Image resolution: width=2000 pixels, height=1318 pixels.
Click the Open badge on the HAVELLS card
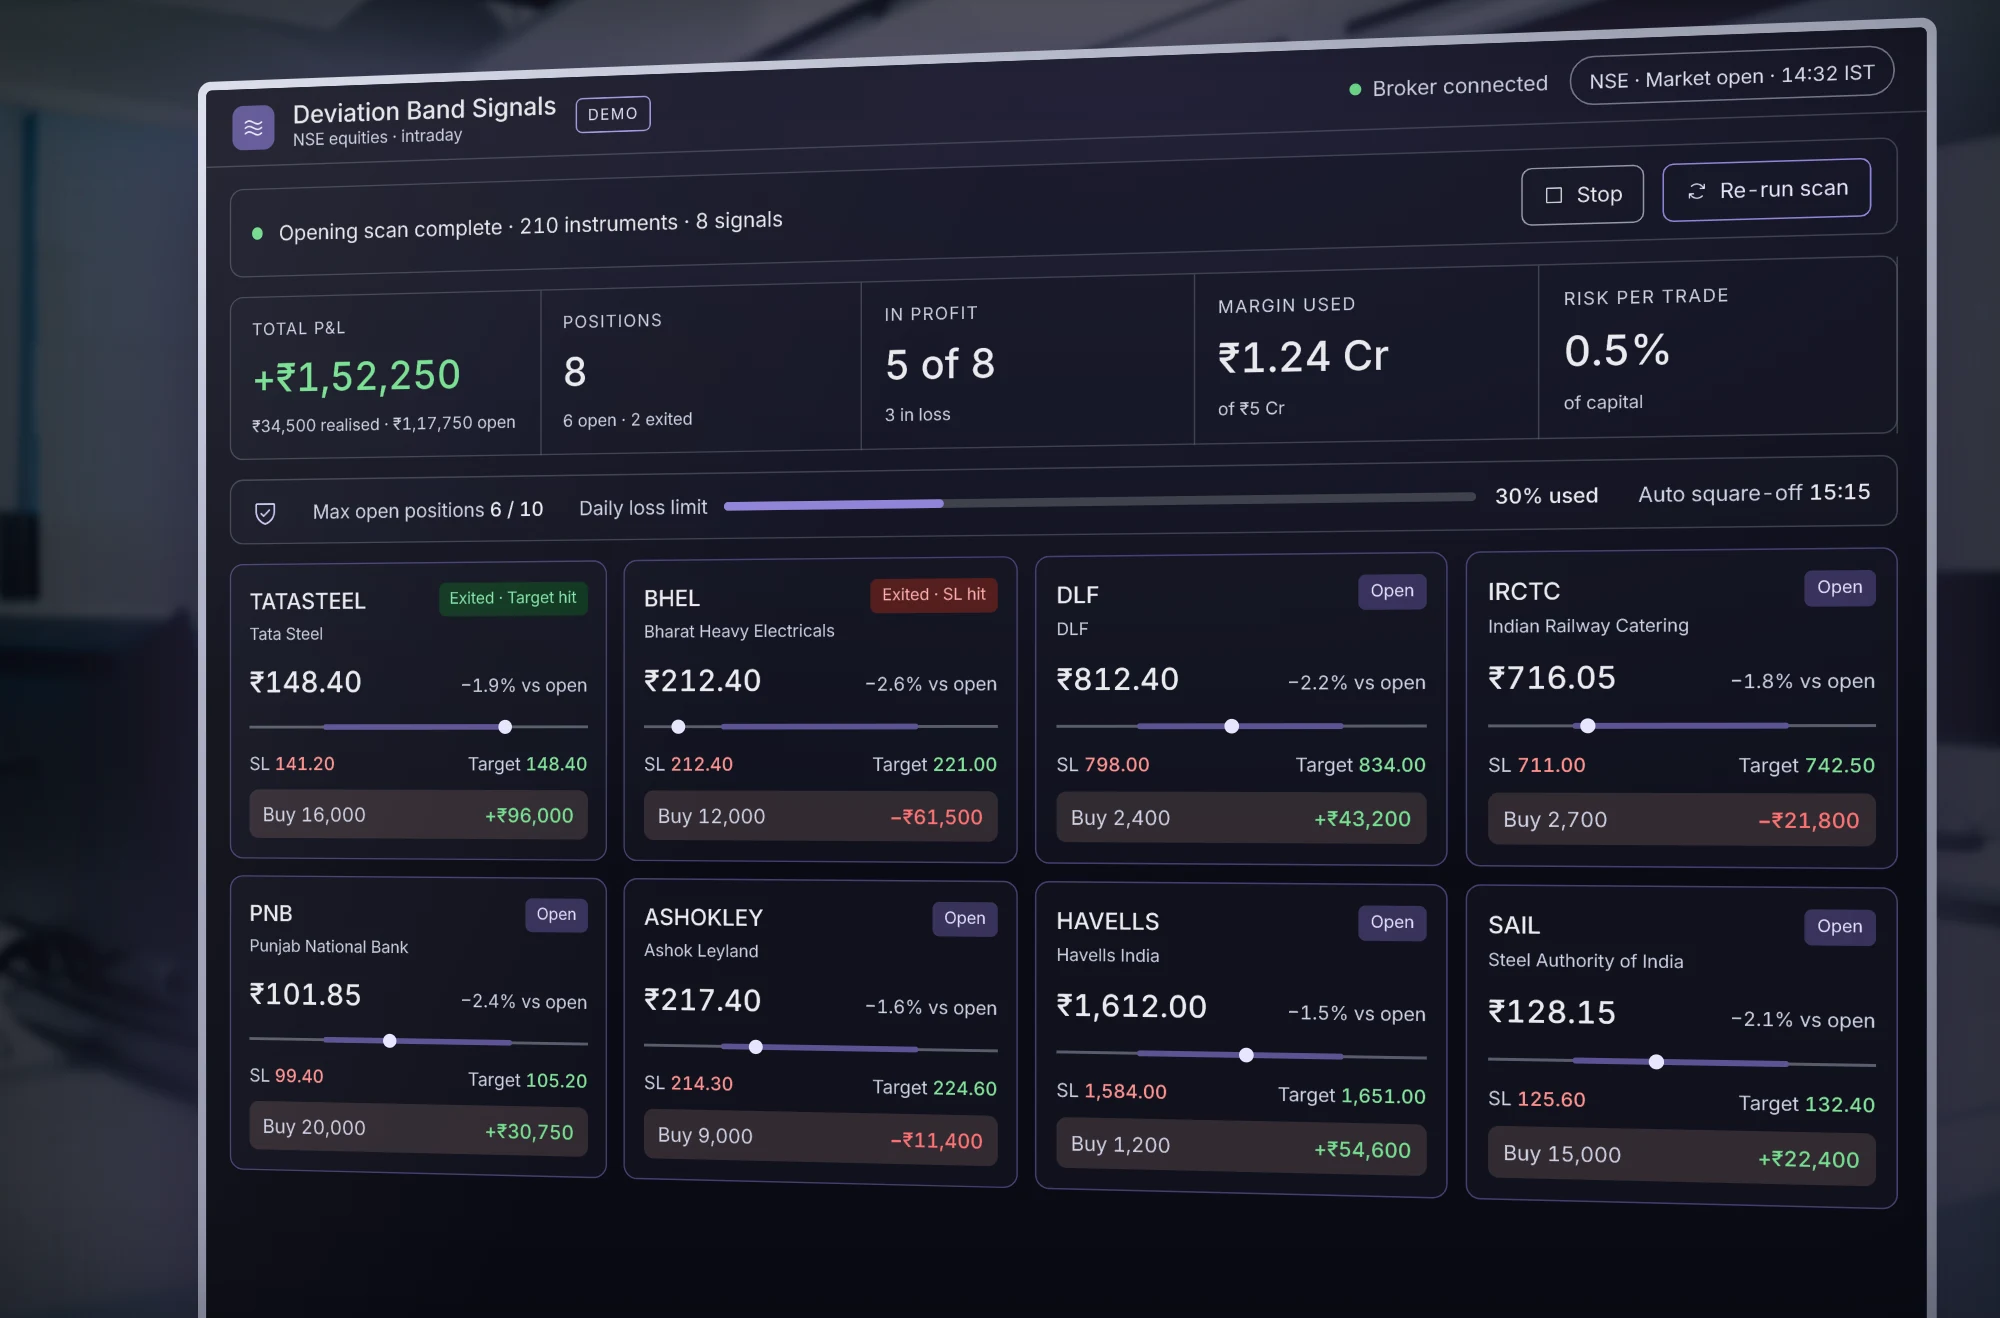[1392, 923]
